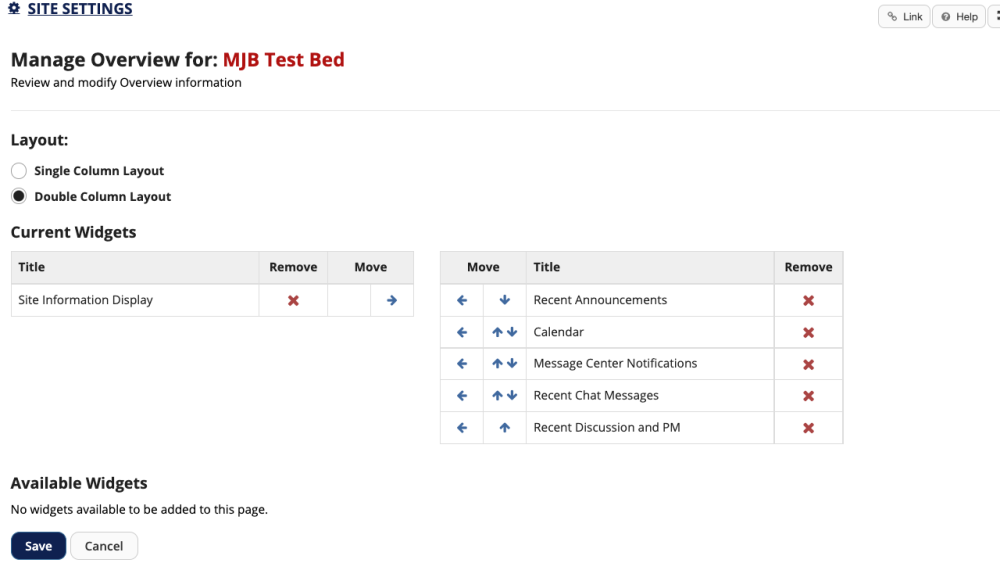Image resolution: width=1000 pixels, height=563 pixels.
Task: Remove Recent Discussion and PM widget
Action: coord(808,428)
